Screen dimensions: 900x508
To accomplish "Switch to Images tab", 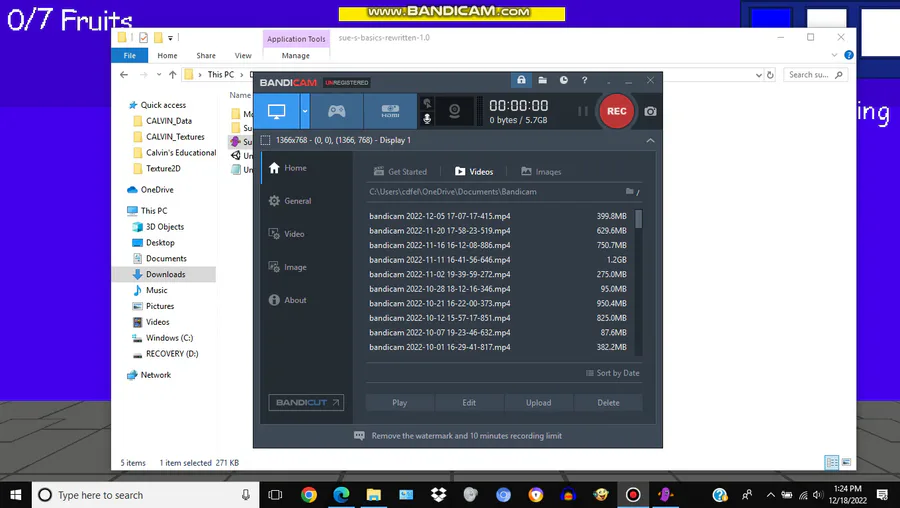I will 541,172.
